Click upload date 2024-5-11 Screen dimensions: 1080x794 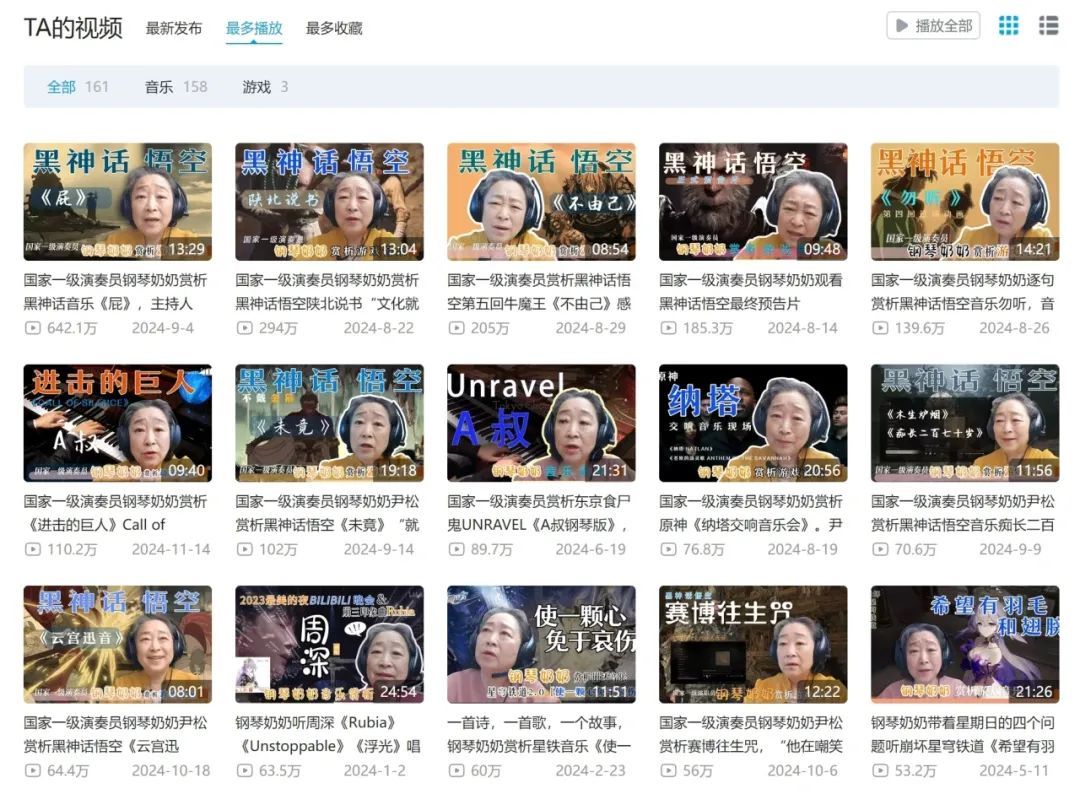(x=1014, y=771)
